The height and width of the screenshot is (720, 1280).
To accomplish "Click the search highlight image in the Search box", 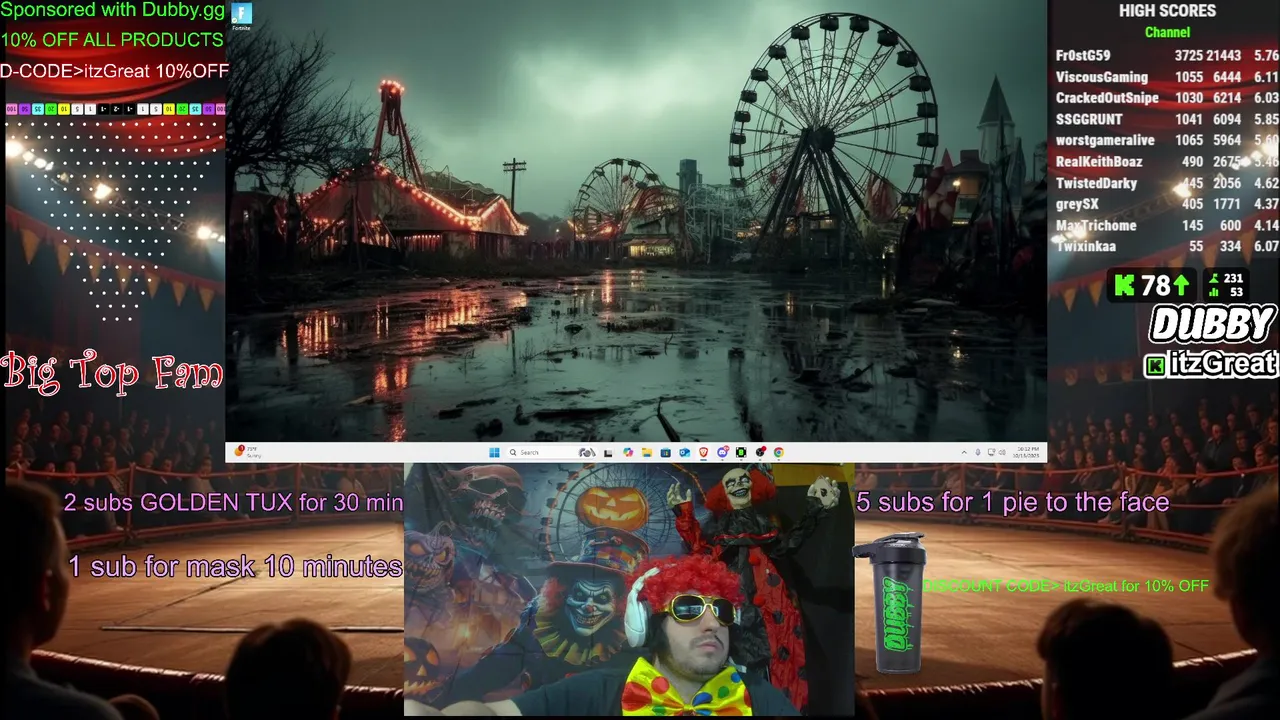I will tap(587, 452).
